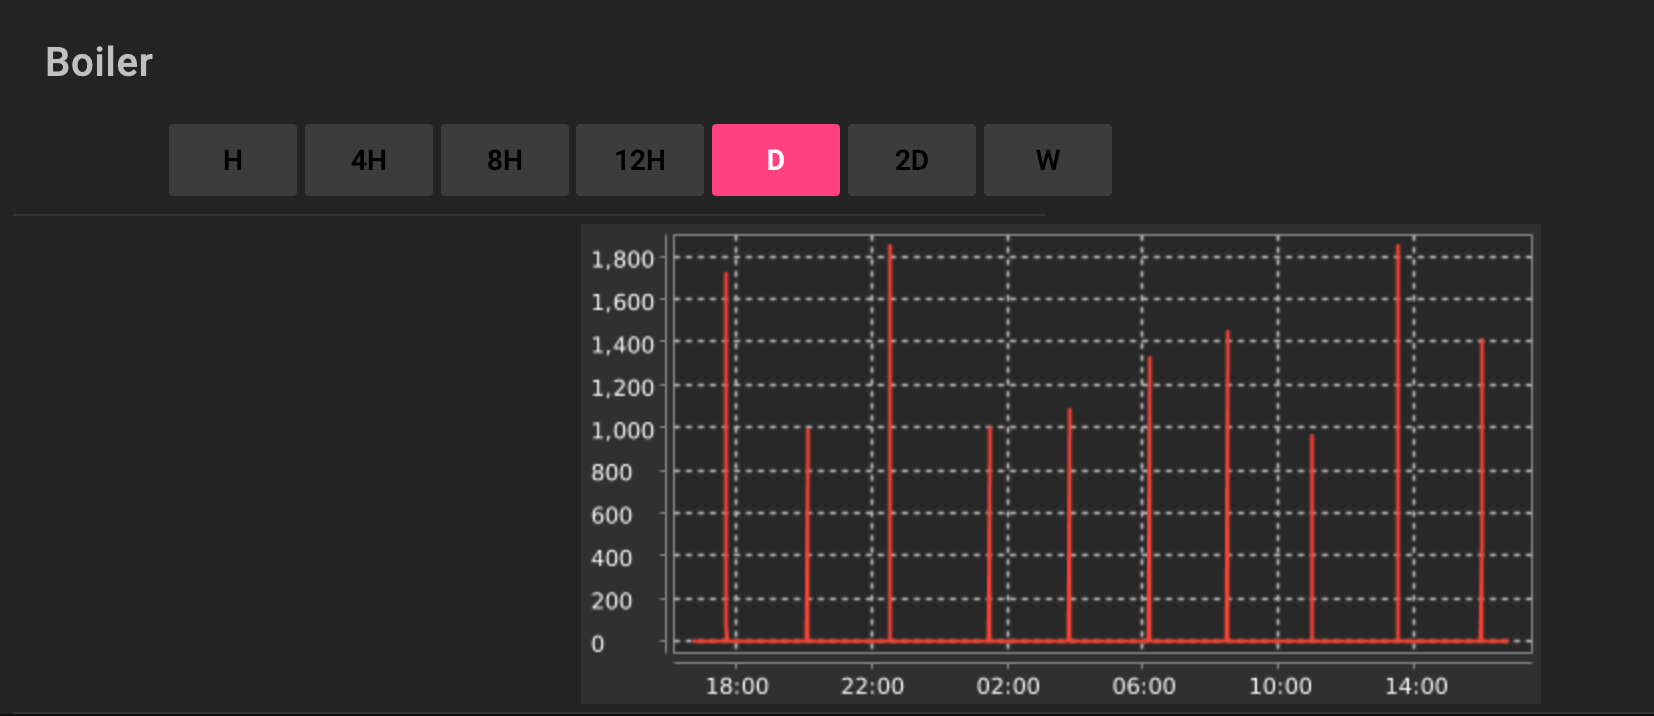Switch chart range to 4H
This screenshot has width=1654, height=716.
coord(369,160)
